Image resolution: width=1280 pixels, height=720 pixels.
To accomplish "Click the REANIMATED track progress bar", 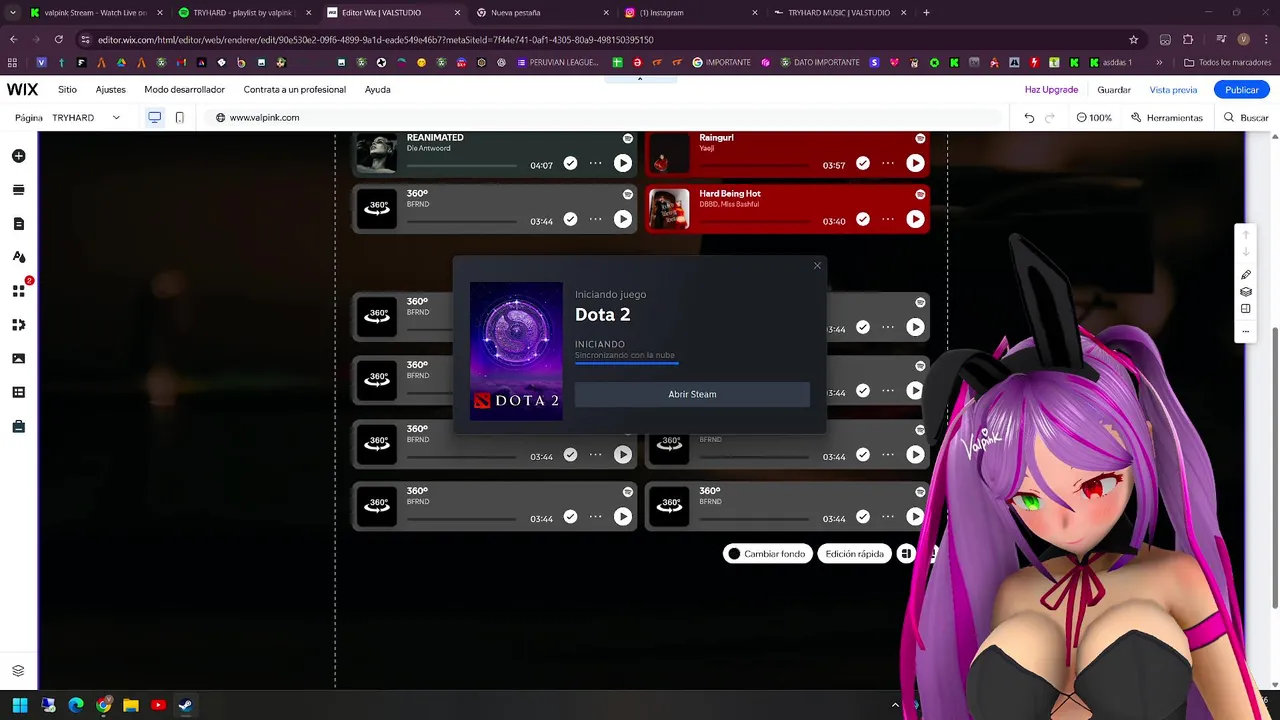I will (x=461, y=165).
